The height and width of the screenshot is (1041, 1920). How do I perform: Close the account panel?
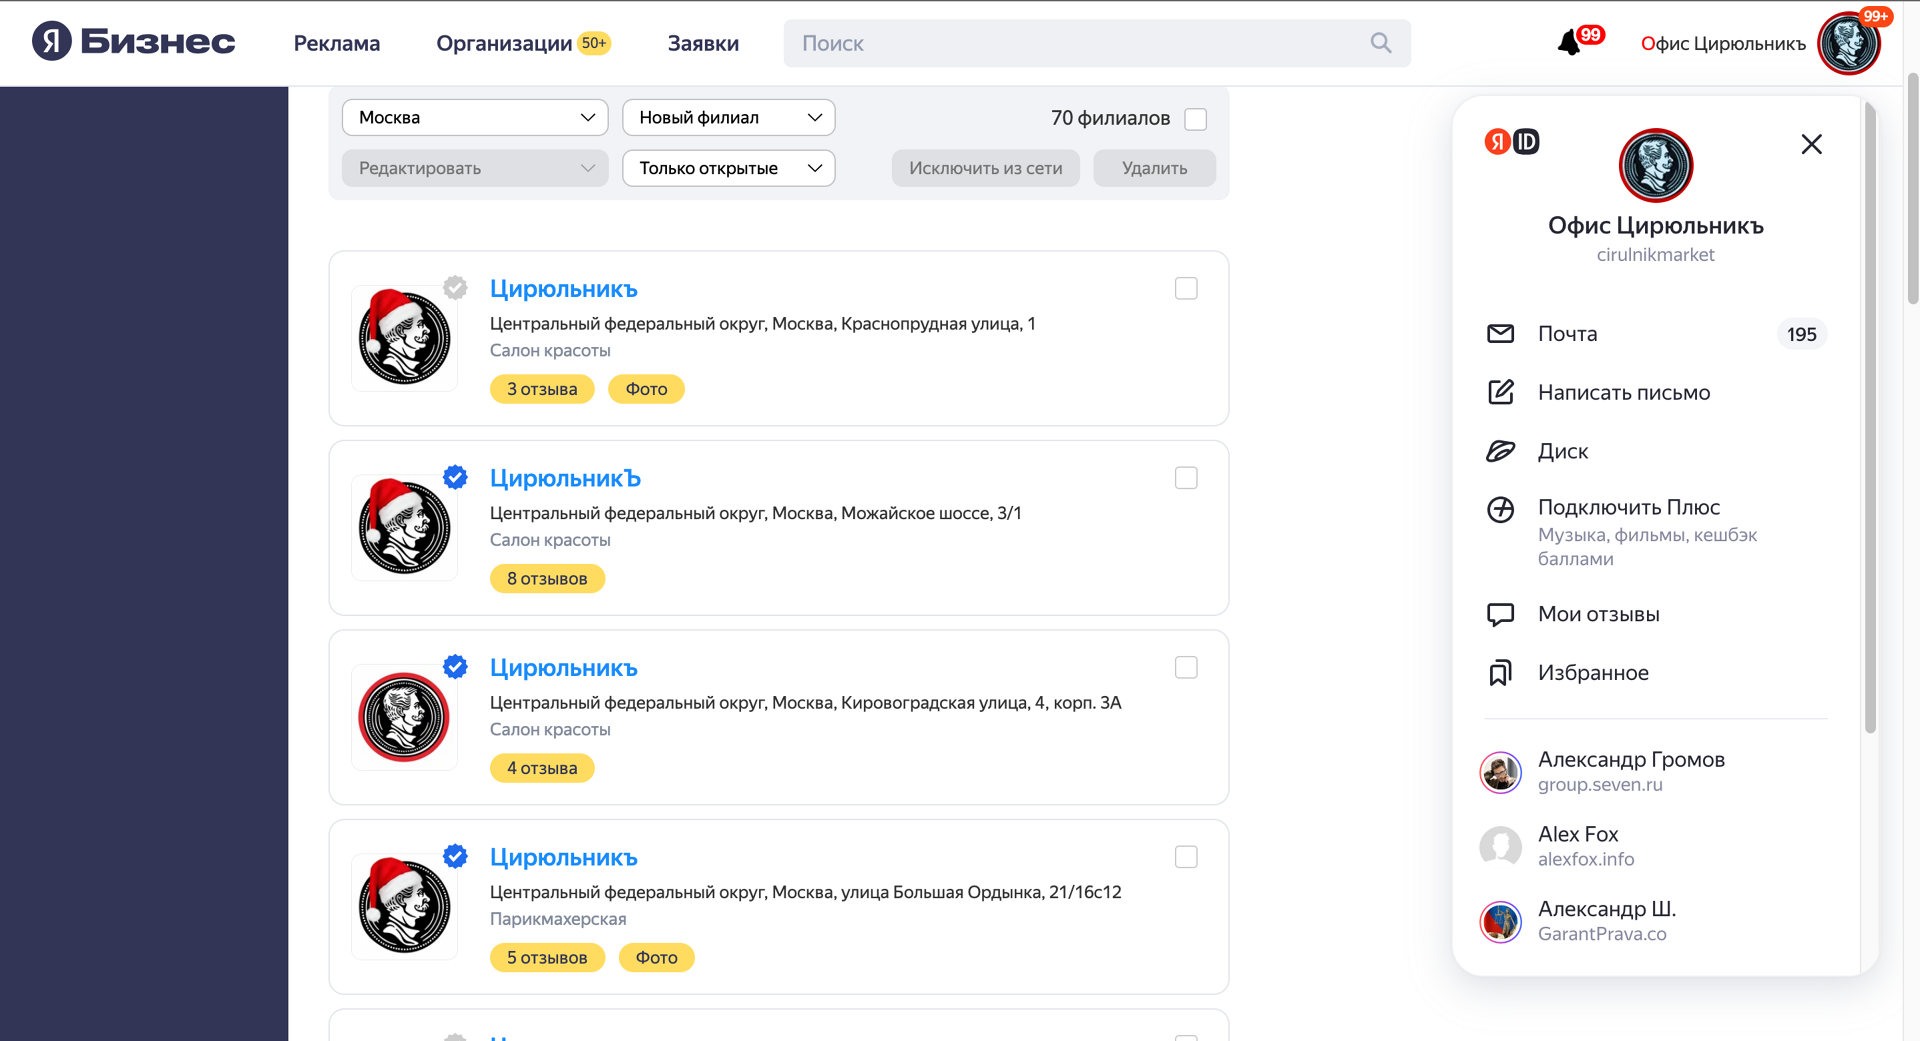point(1811,144)
